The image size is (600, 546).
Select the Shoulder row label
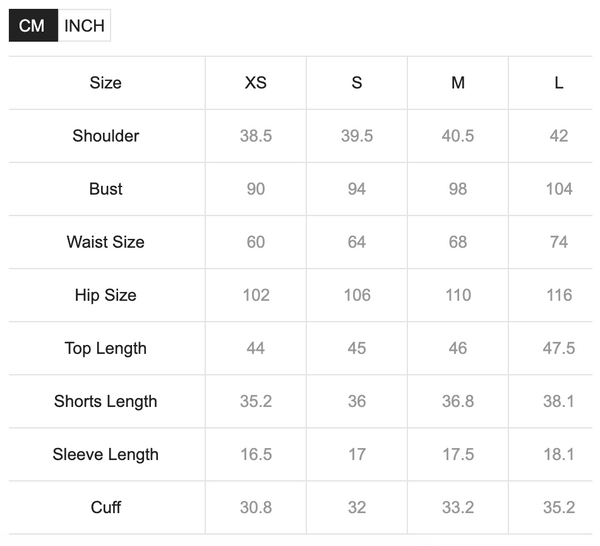[106, 136]
